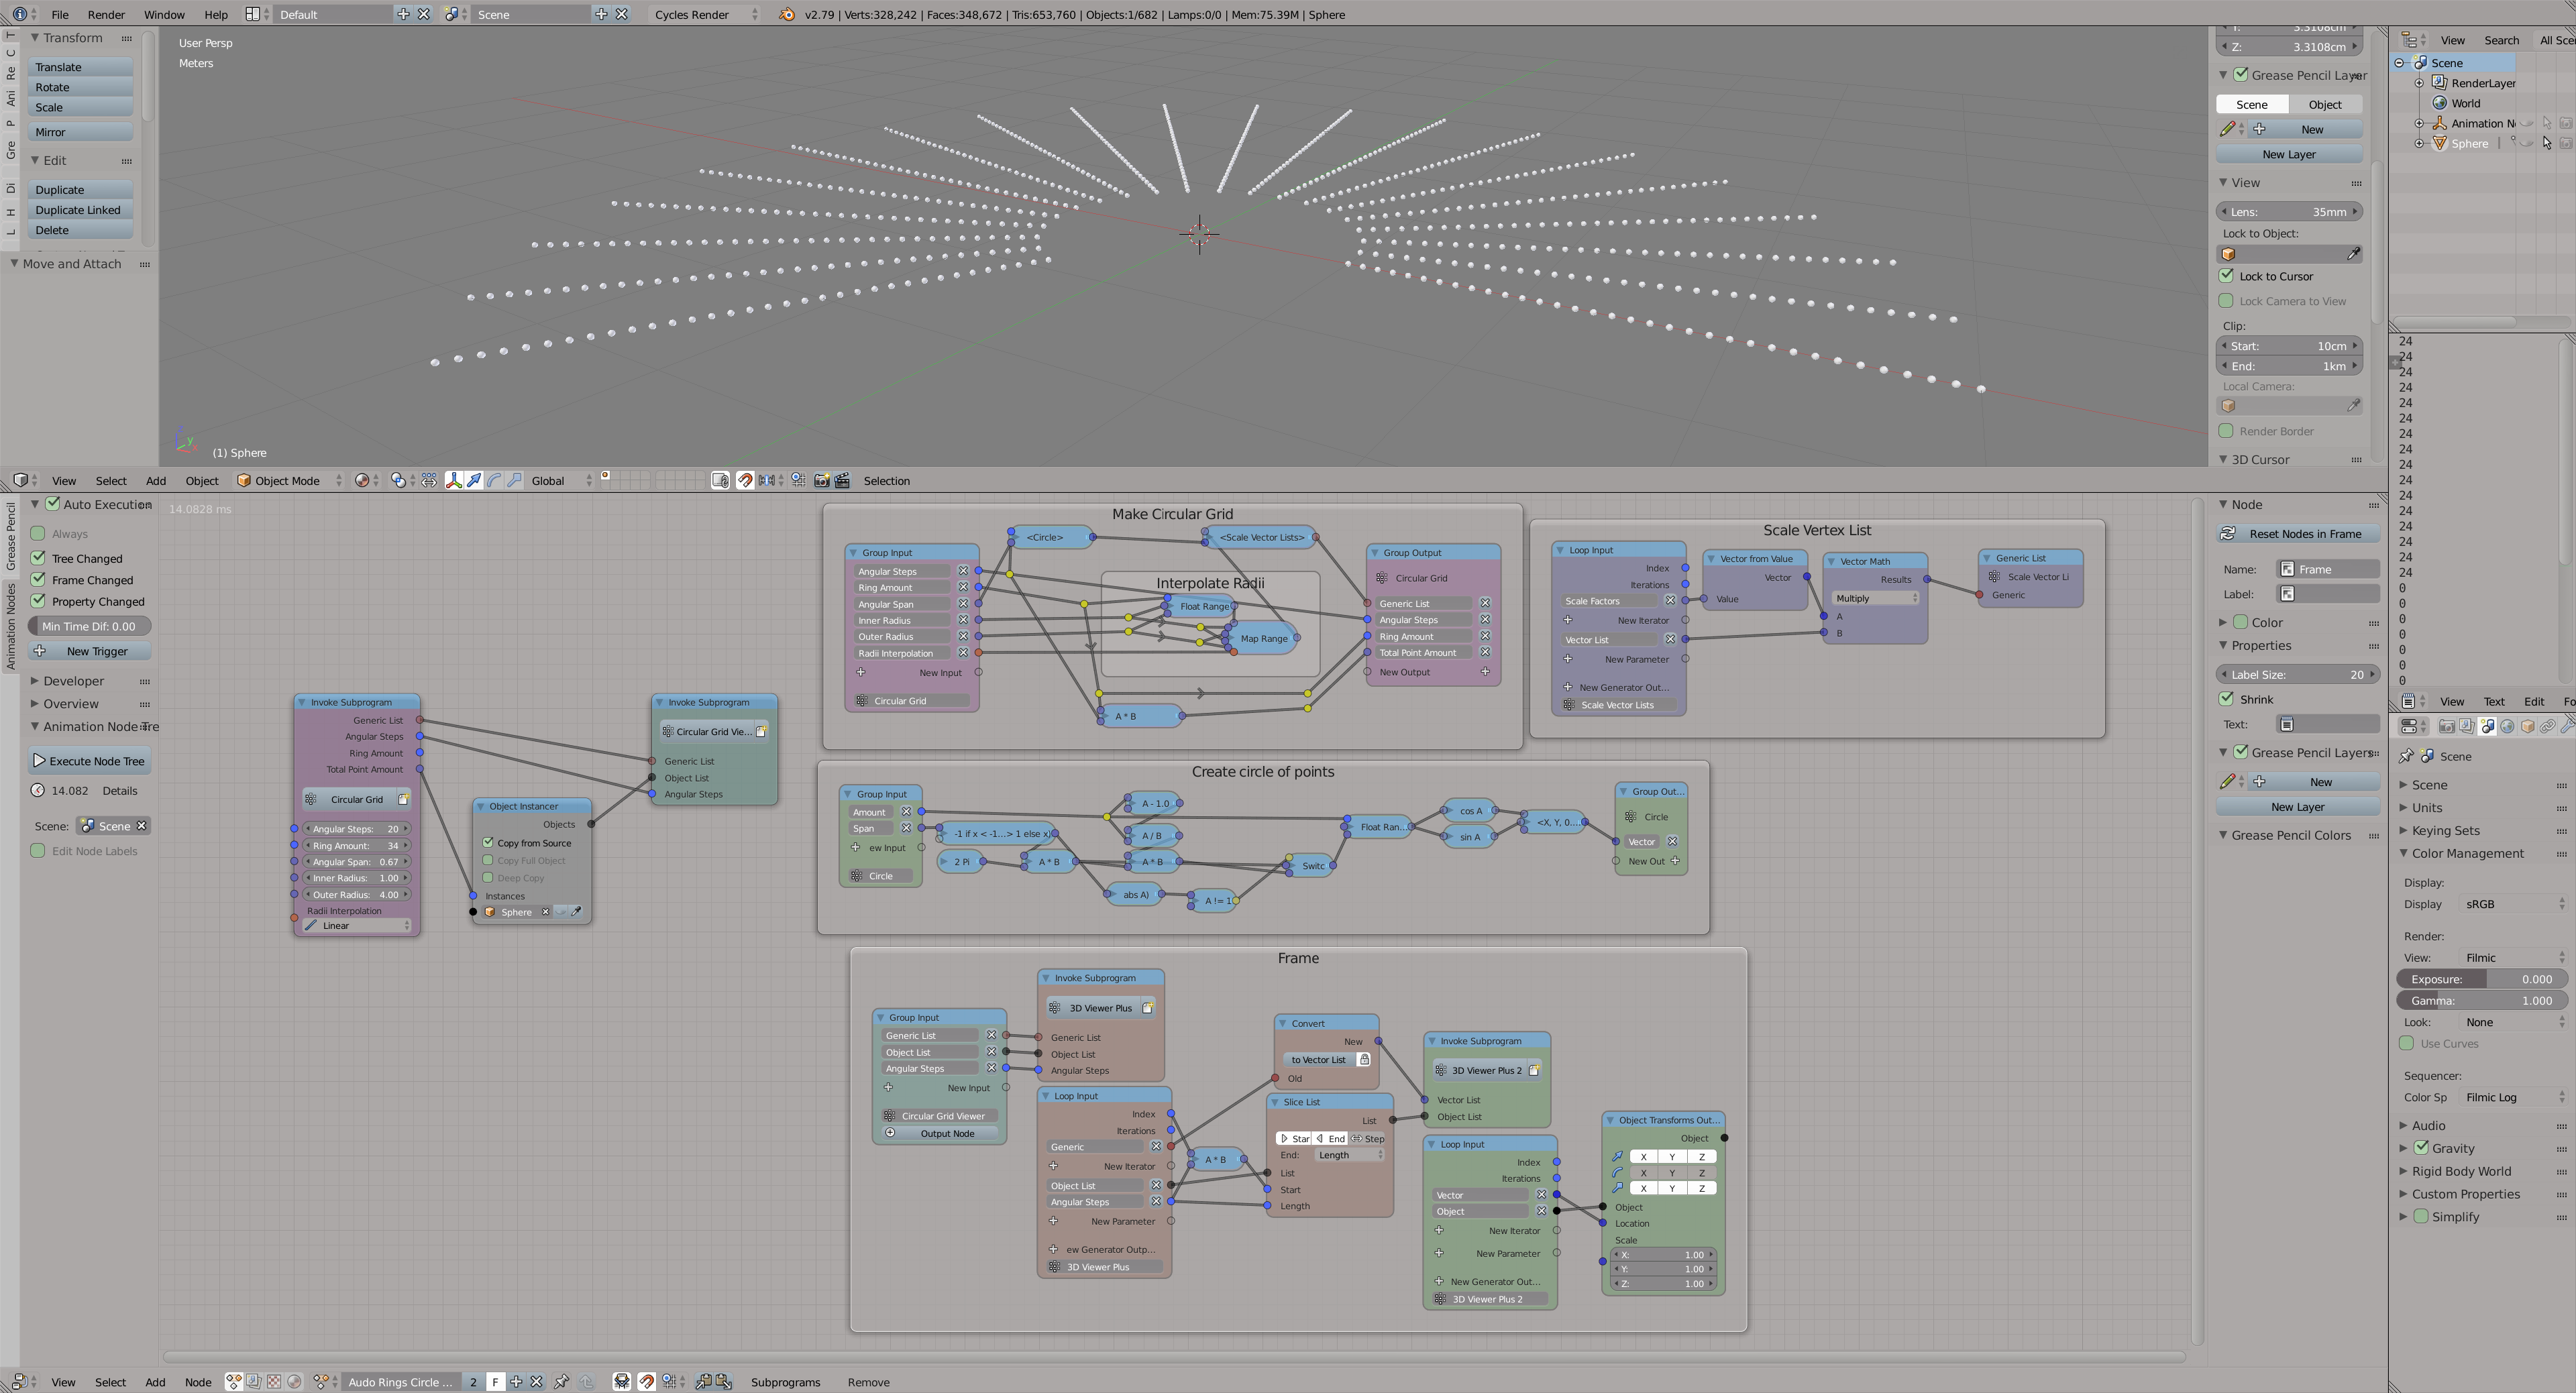Image resolution: width=2576 pixels, height=1393 pixels.
Task: Open the Render menu
Action: coord(106,14)
